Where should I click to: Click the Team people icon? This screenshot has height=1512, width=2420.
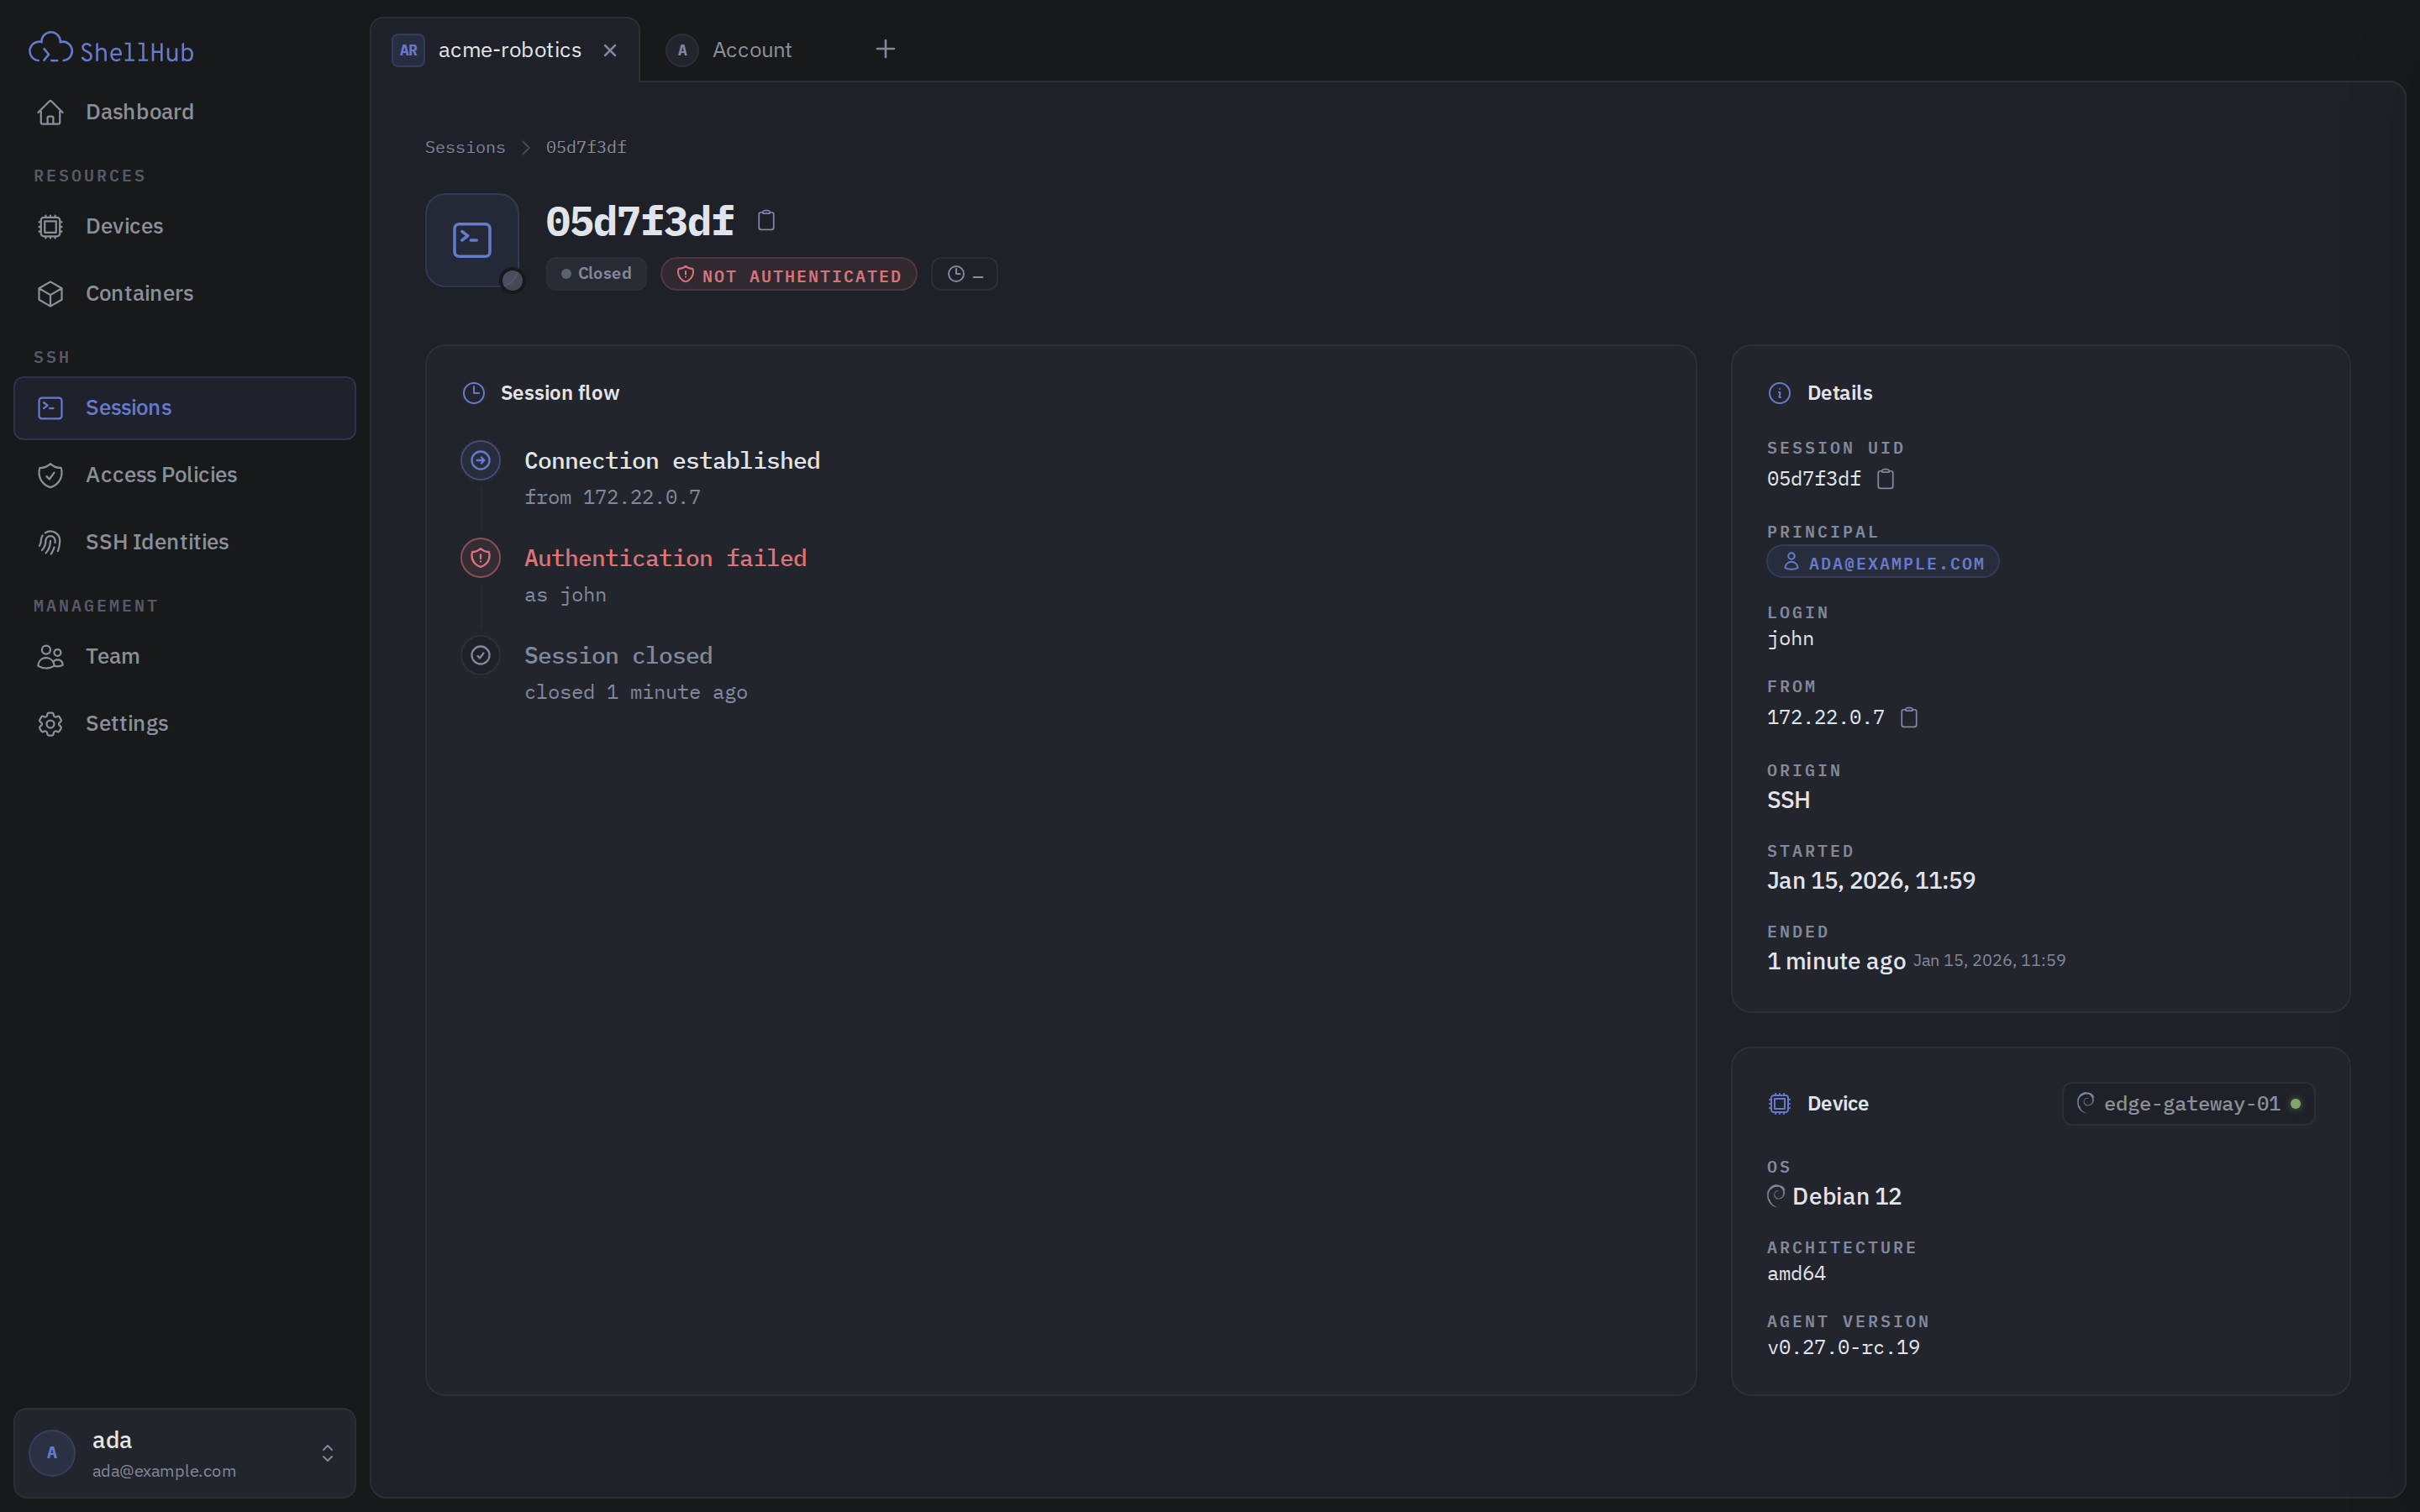(50, 656)
